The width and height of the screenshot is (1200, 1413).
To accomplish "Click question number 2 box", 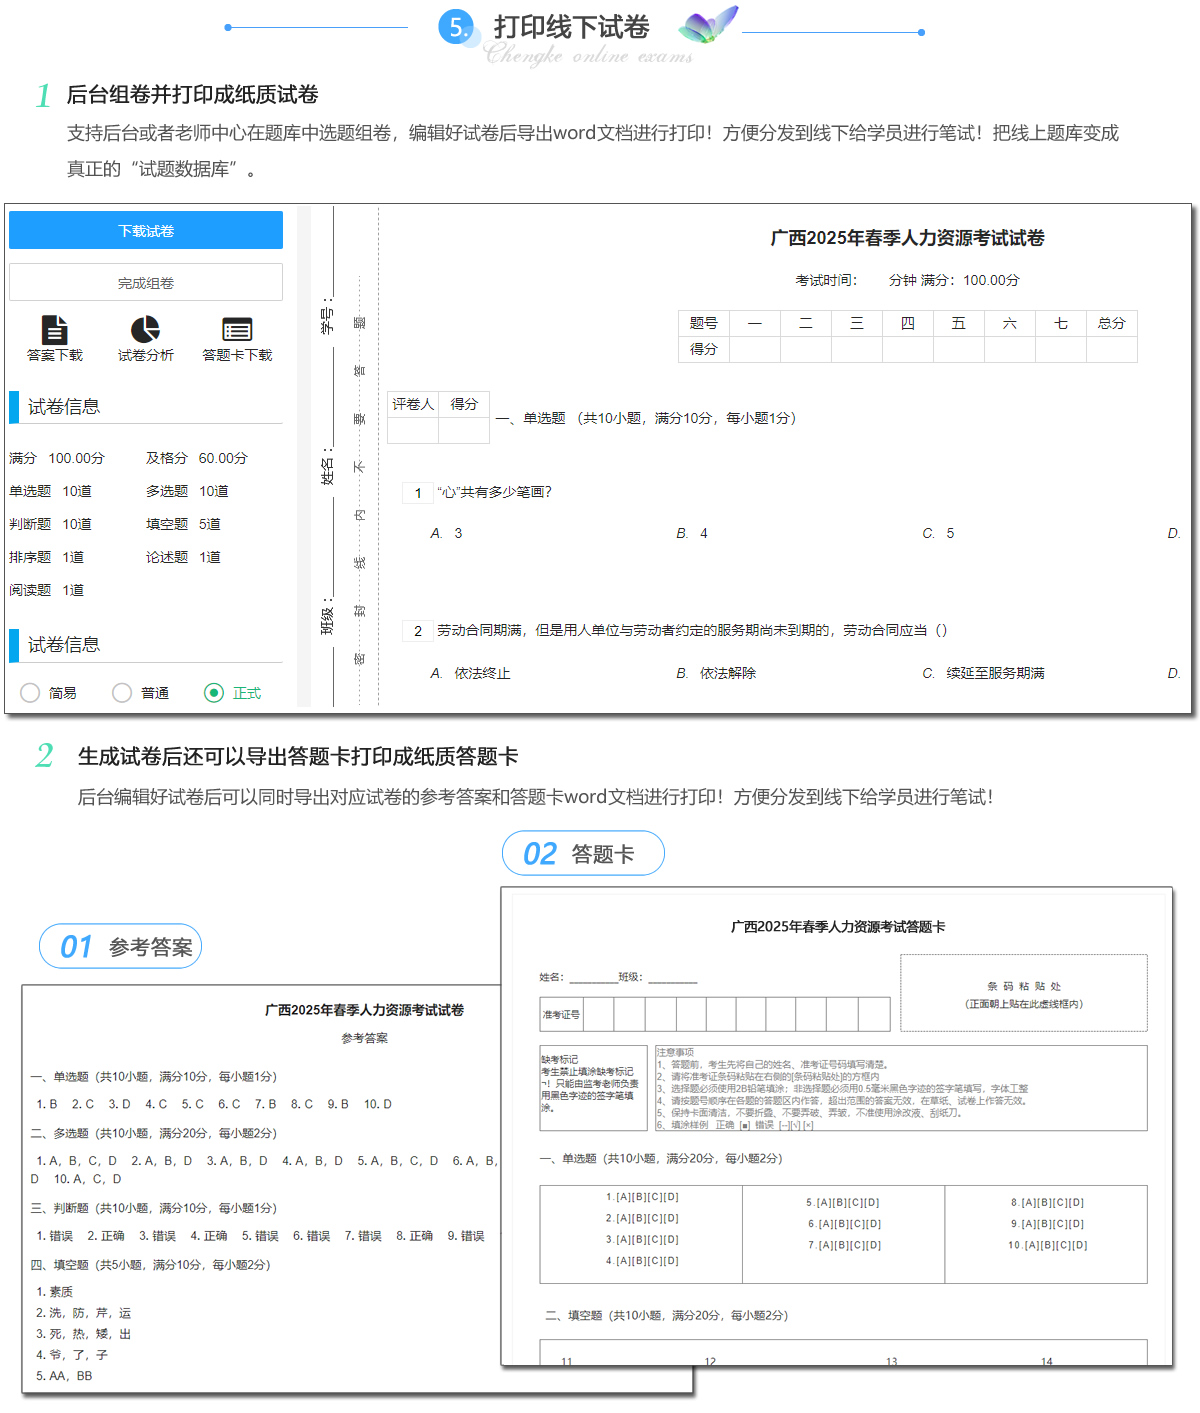I will click(x=418, y=631).
